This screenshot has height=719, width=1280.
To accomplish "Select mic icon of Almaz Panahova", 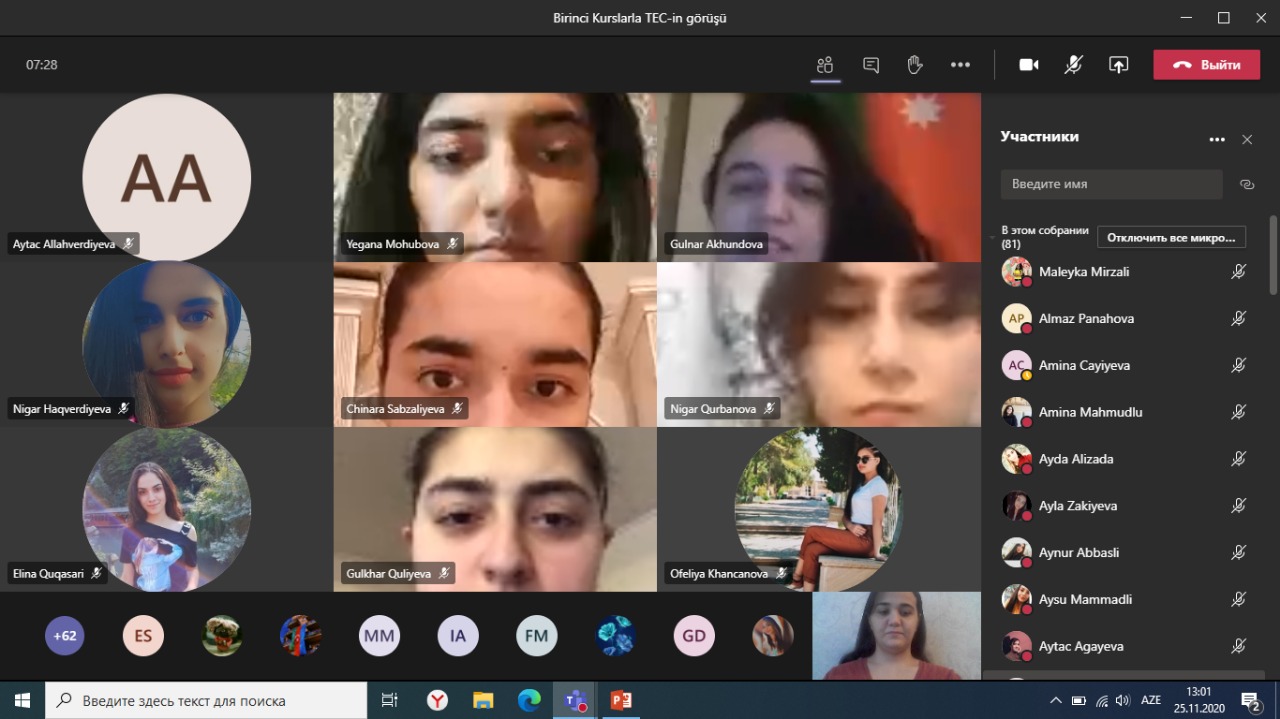I will (1238, 319).
